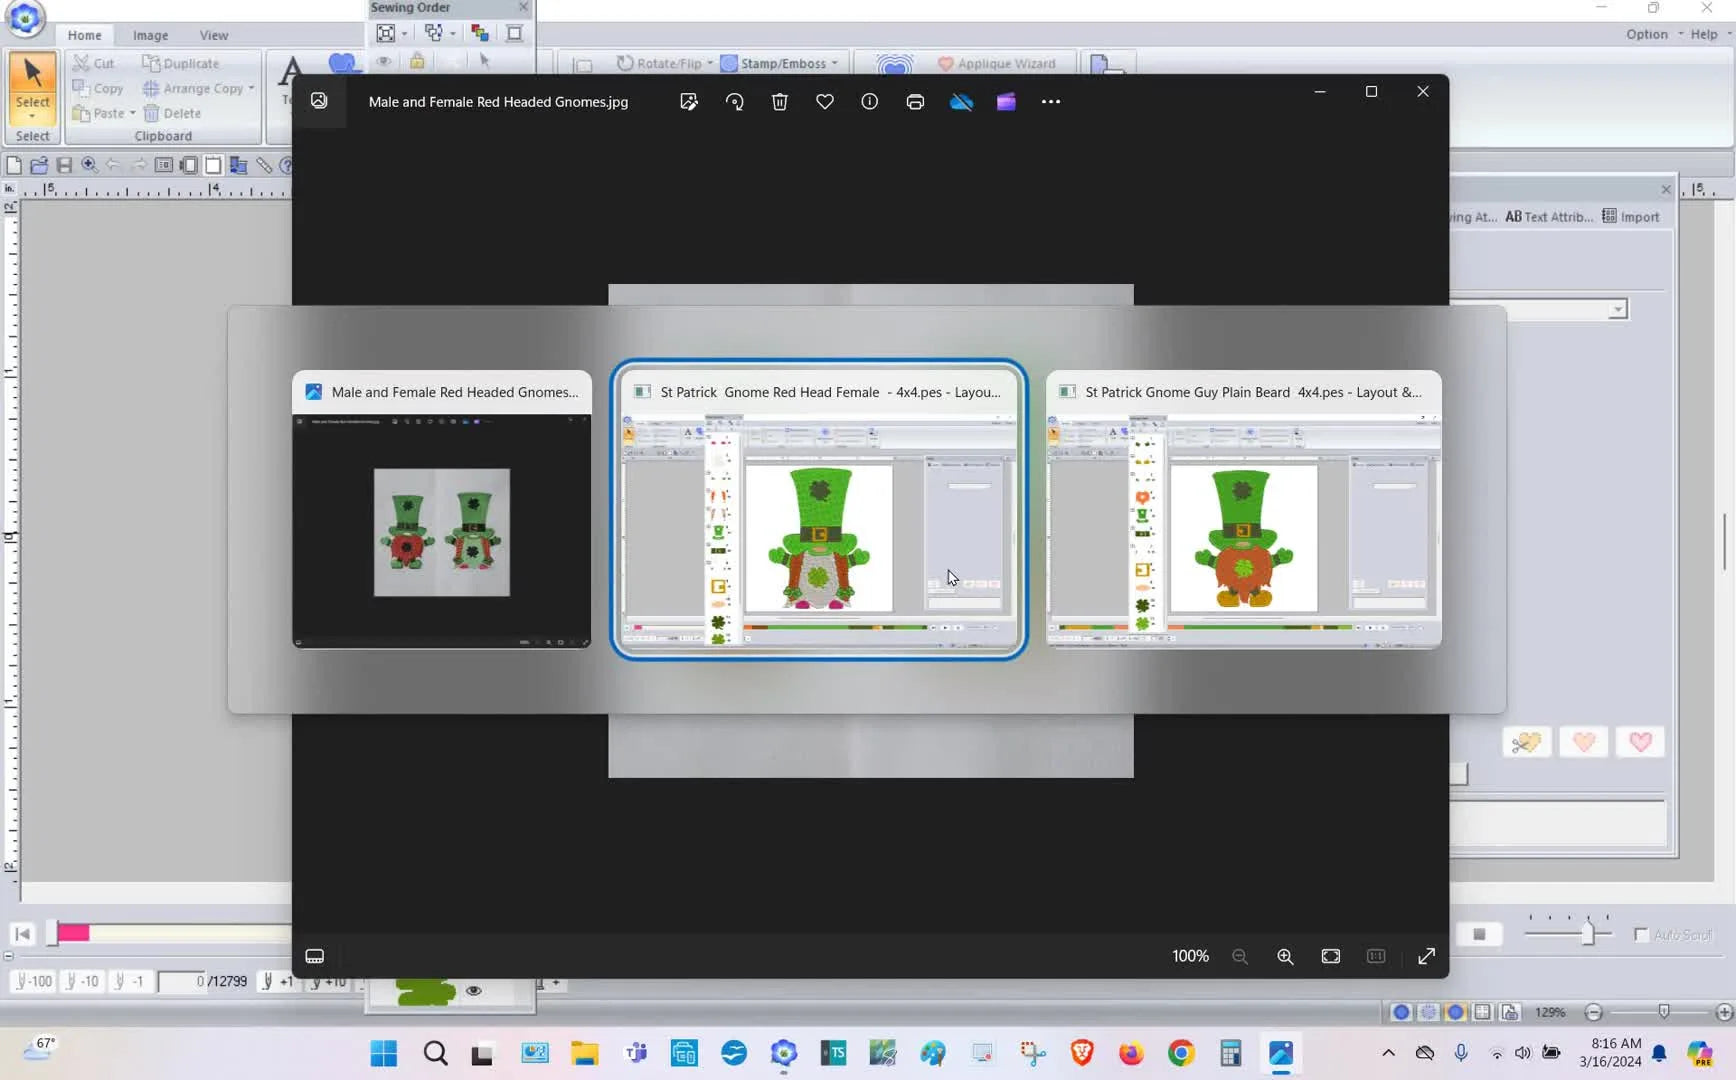Expand the Paste dropdown arrow
The width and height of the screenshot is (1736, 1080).
pyautogui.click(x=132, y=113)
